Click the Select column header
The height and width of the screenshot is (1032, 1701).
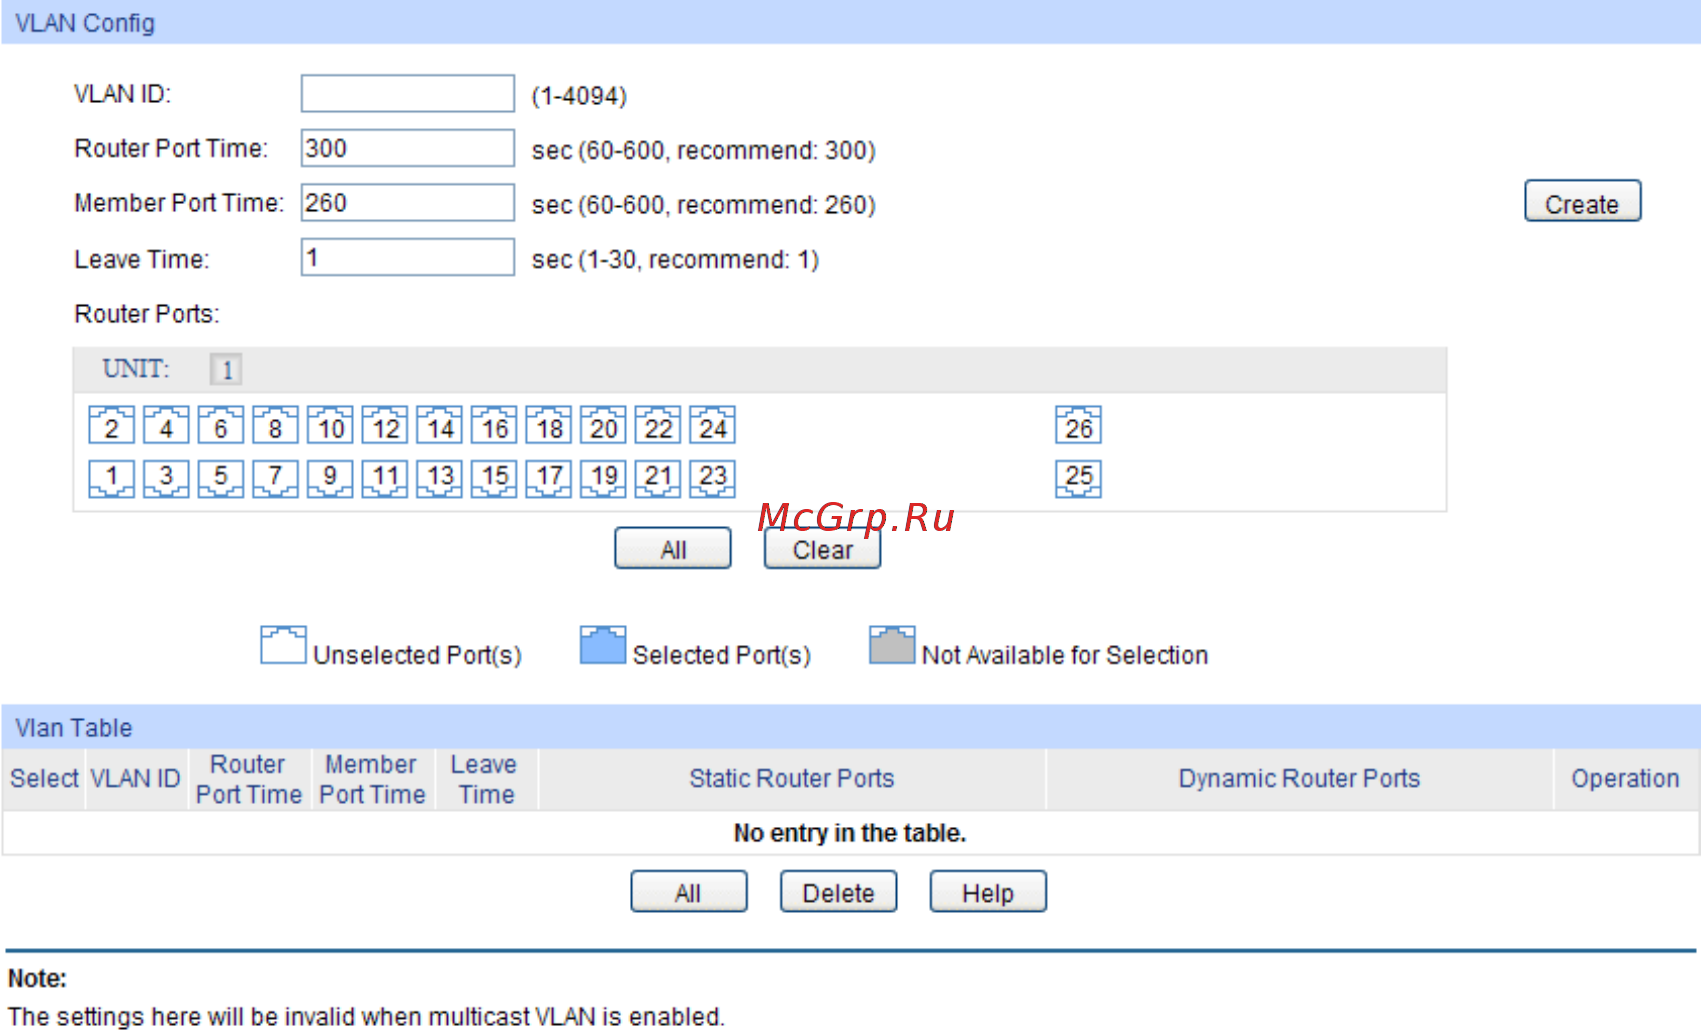click(44, 779)
